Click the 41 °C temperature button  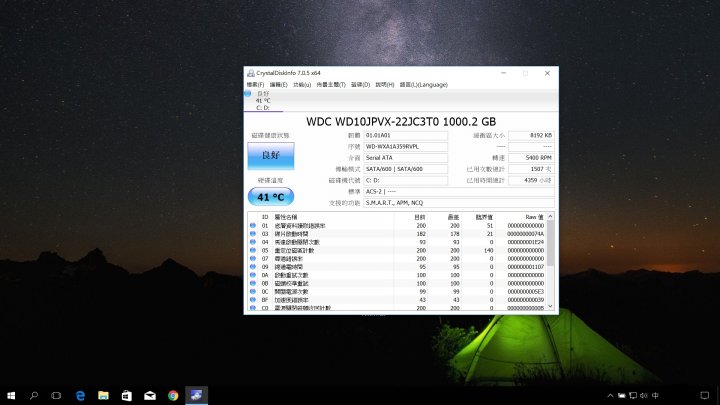270,197
